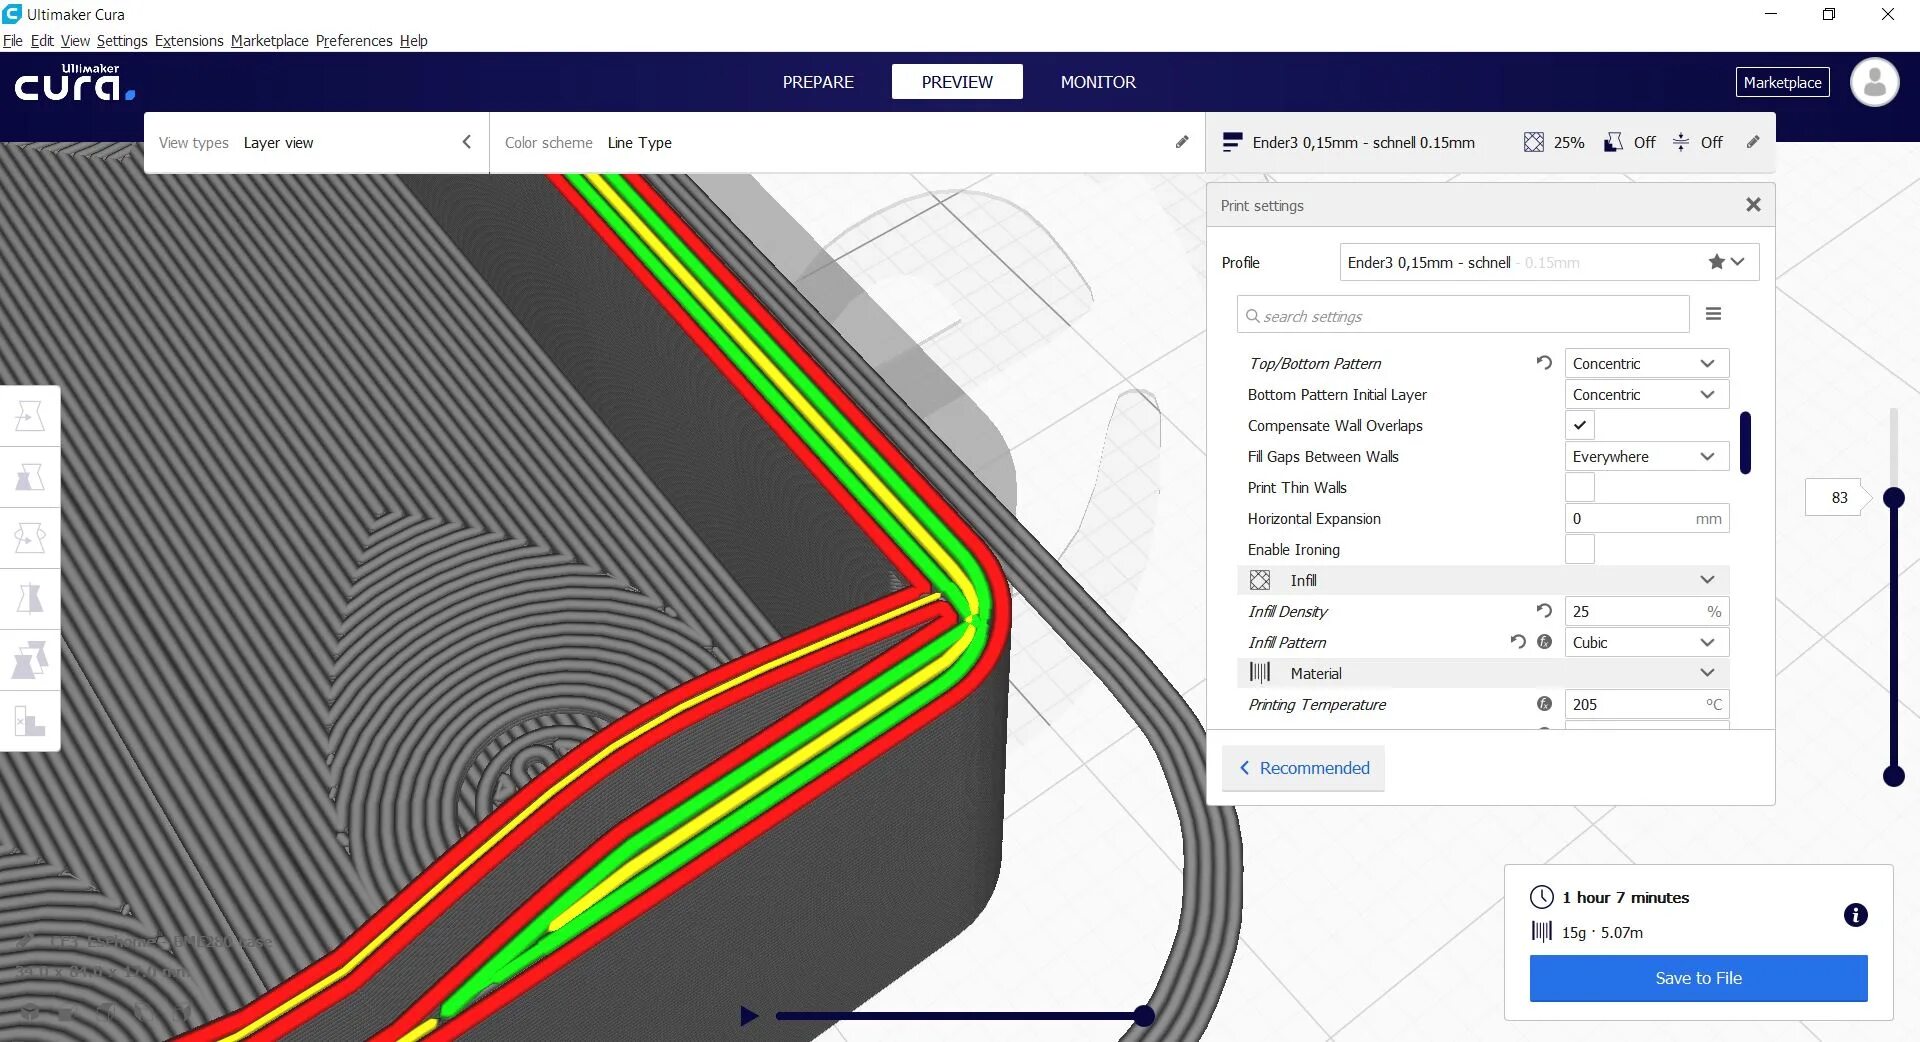Click the adhesion Off icon in summary bar
The width and height of the screenshot is (1920, 1042).
1681,142
